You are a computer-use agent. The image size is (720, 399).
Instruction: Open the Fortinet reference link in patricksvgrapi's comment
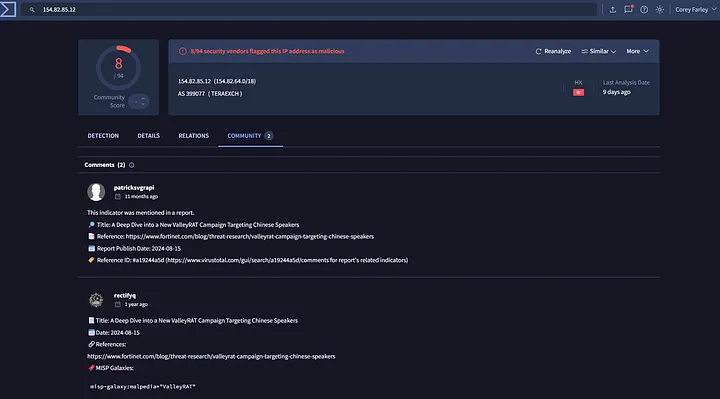pos(250,237)
